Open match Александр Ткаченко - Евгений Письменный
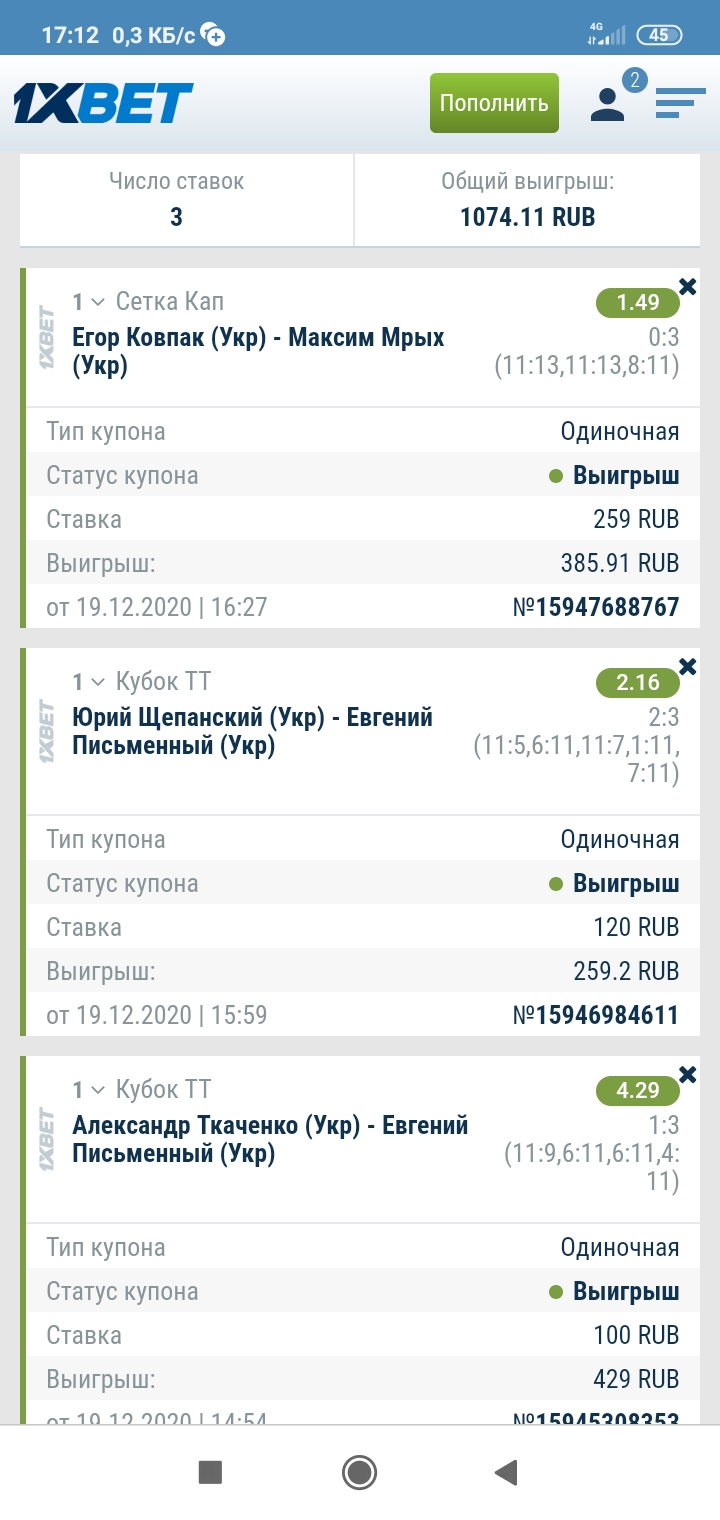The width and height of the screenshot is (720, 1520). [270, 1139]
